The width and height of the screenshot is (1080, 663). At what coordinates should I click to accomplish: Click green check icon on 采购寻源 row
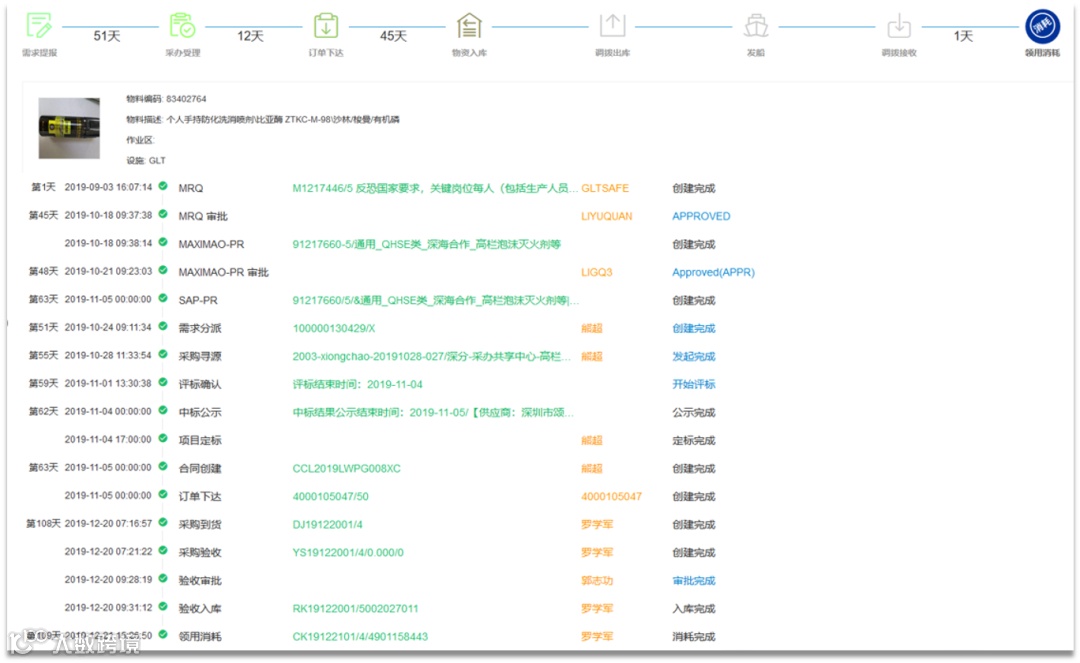163,355
